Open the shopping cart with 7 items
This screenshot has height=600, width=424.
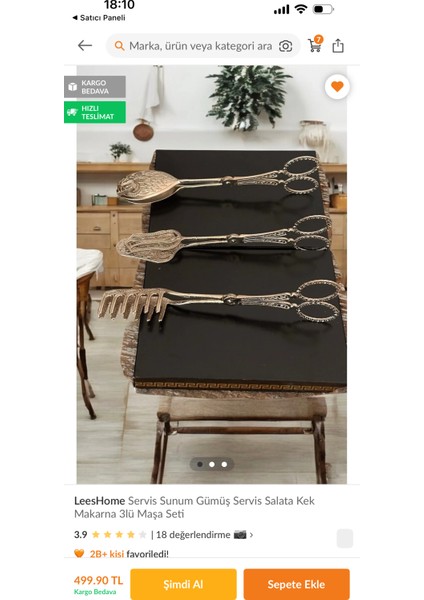click(x=315, y=44)
